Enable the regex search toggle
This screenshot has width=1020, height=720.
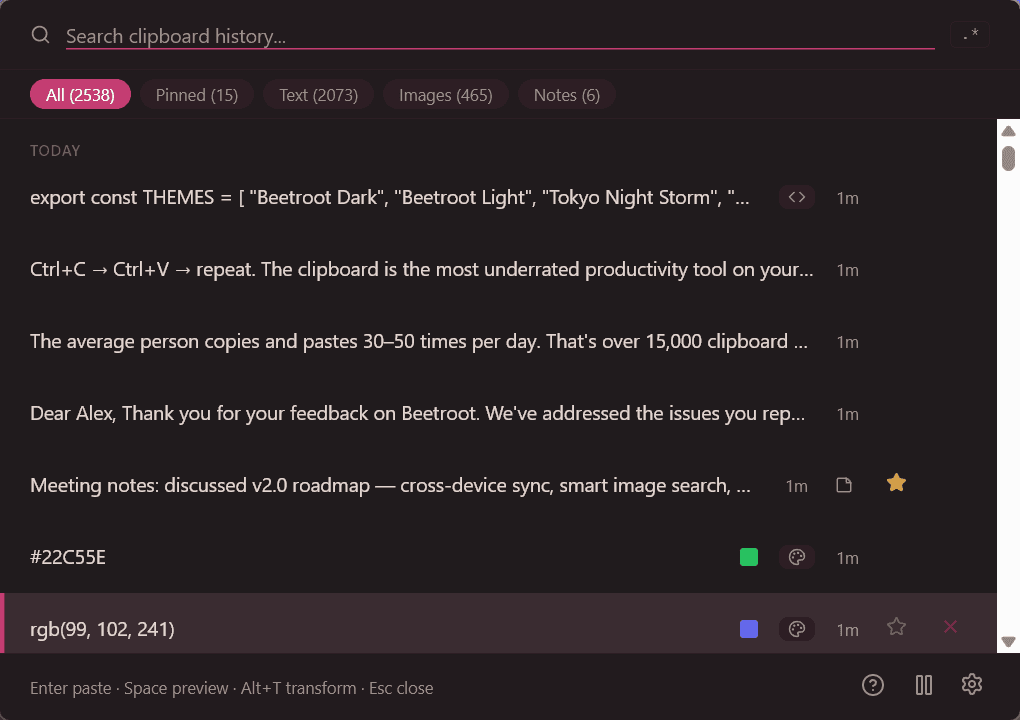pyautogui.click(x=969, y=33)
